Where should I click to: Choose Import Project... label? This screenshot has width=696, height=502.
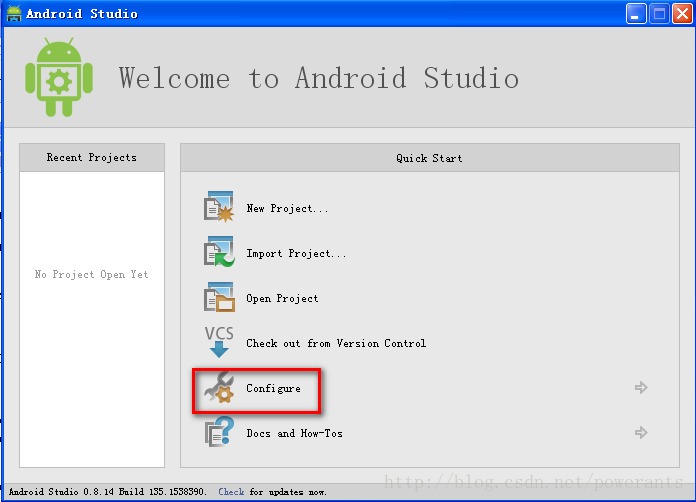(x=296, y=253)
